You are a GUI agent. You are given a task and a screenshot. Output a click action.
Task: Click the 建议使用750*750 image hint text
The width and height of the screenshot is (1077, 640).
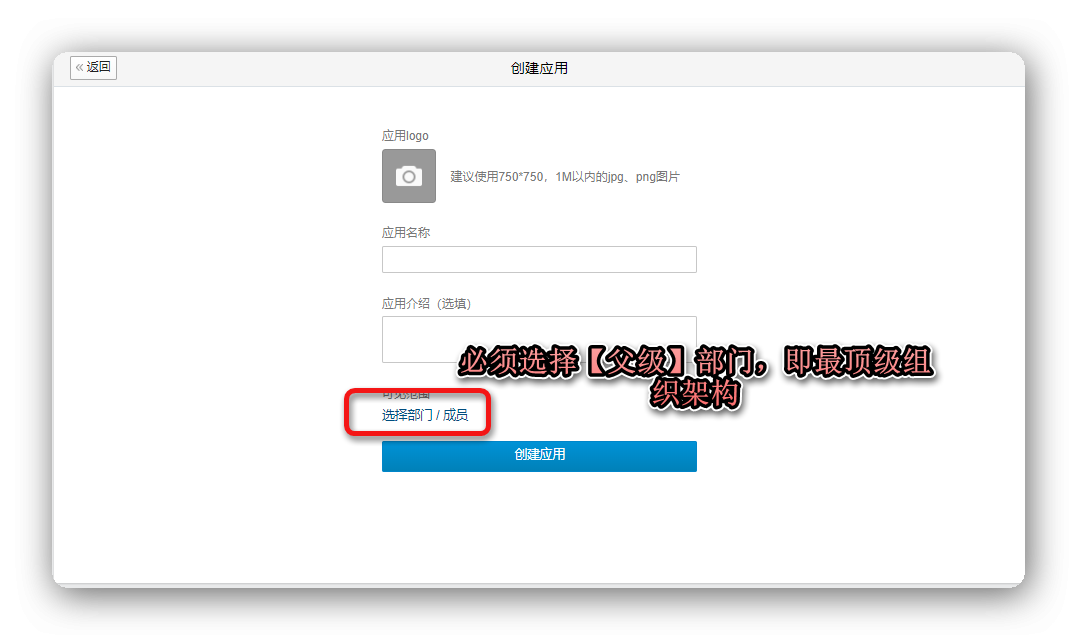(499, 177)
